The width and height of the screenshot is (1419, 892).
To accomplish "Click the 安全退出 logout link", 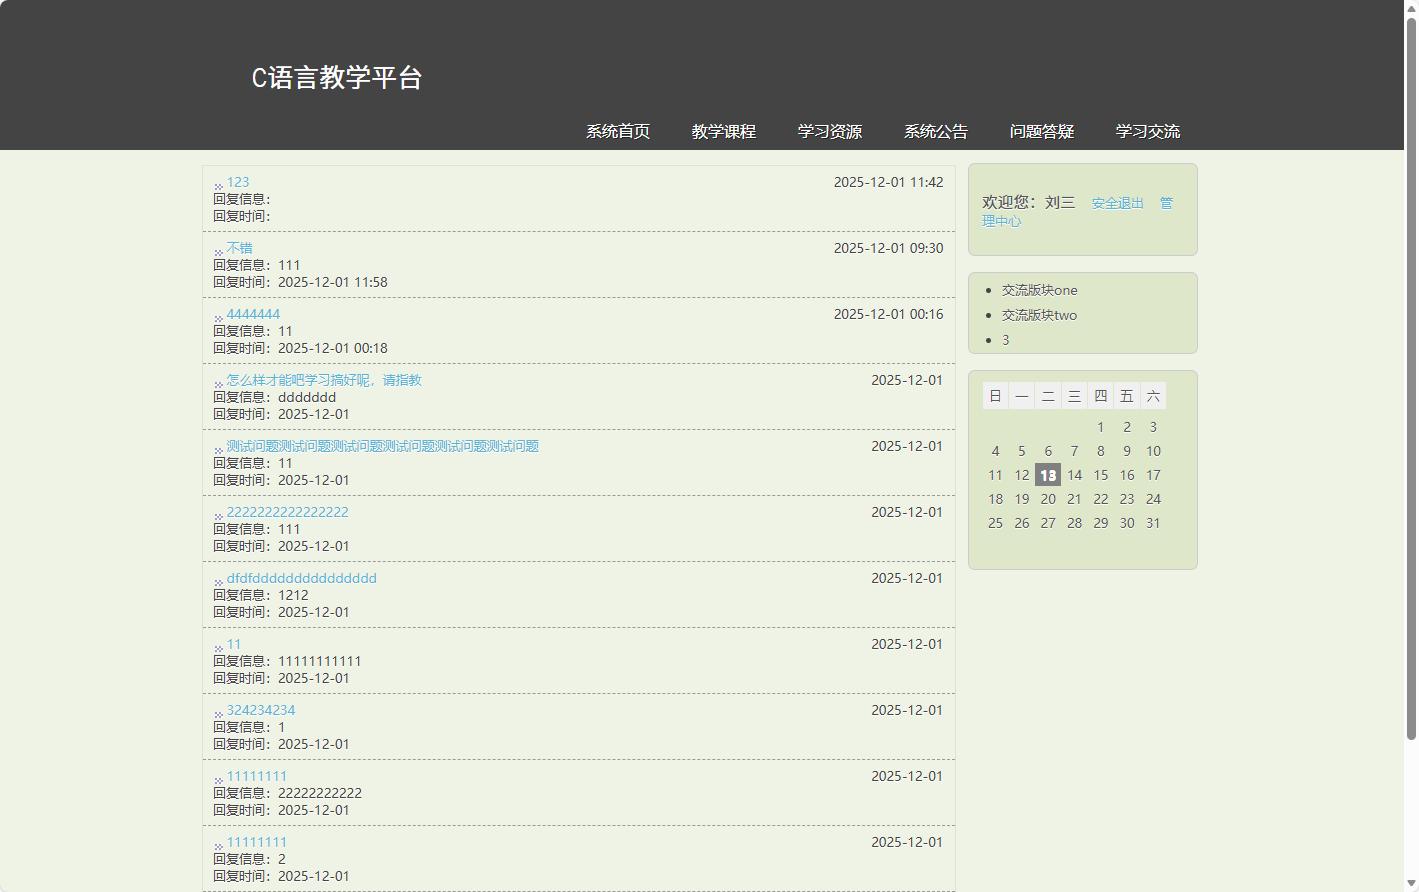I will (1117, 203).
